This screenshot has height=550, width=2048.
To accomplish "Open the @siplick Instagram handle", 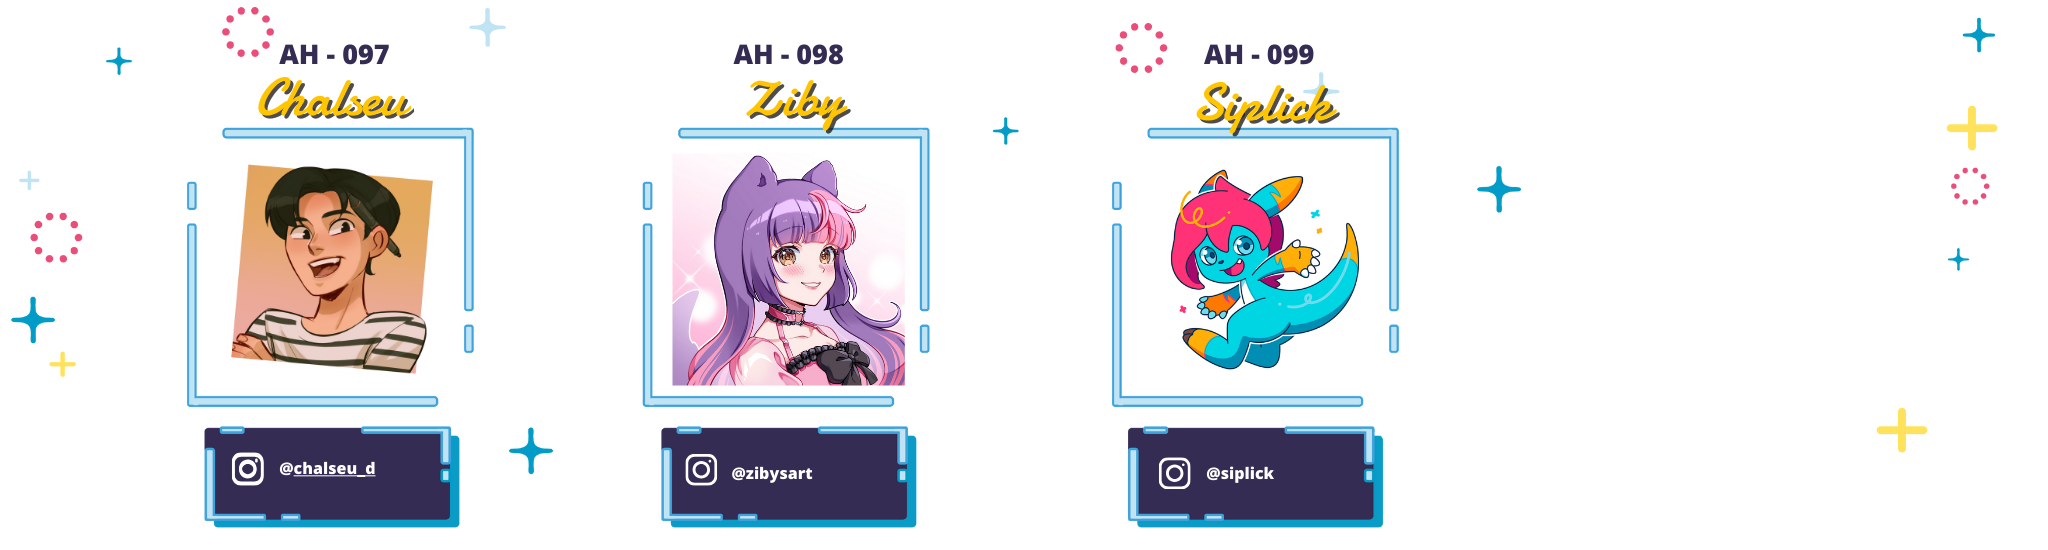I will [x=1239, y=473].
